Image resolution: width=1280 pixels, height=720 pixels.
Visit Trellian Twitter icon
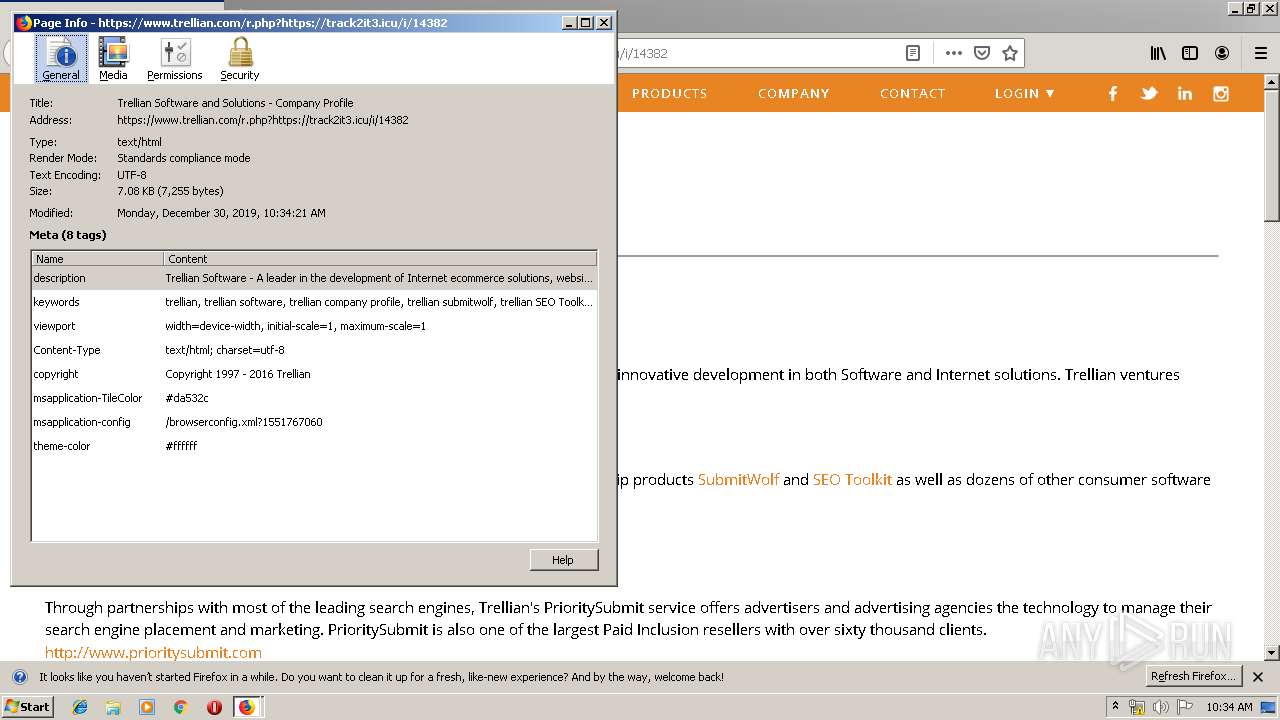pos(1149,93)
